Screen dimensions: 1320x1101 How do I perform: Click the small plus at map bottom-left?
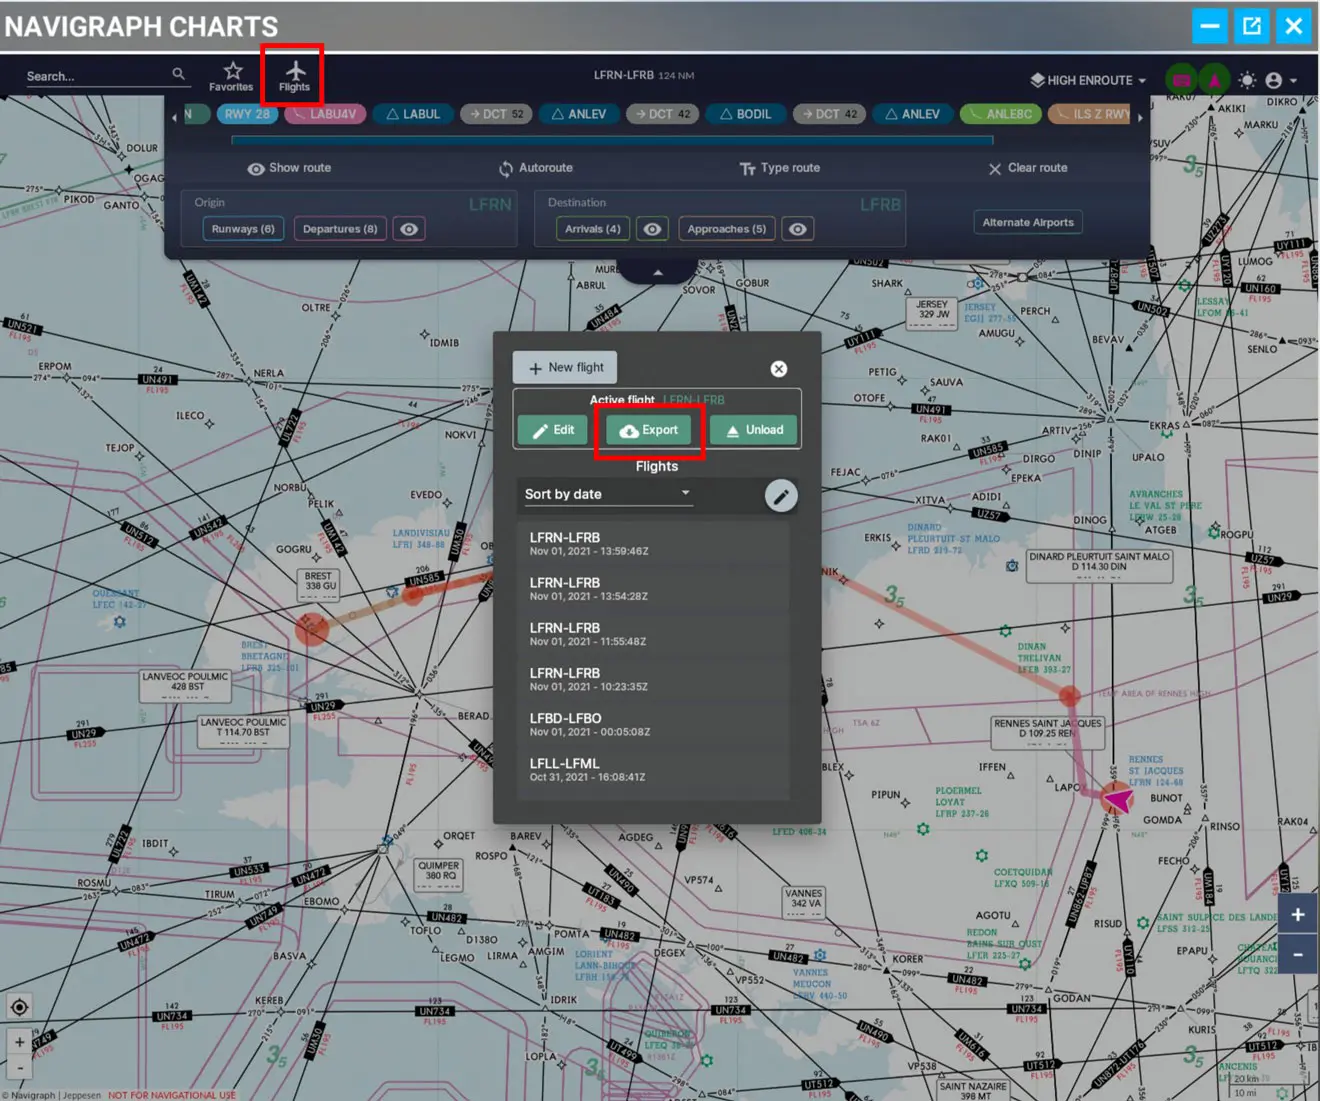coord(19,1042)
